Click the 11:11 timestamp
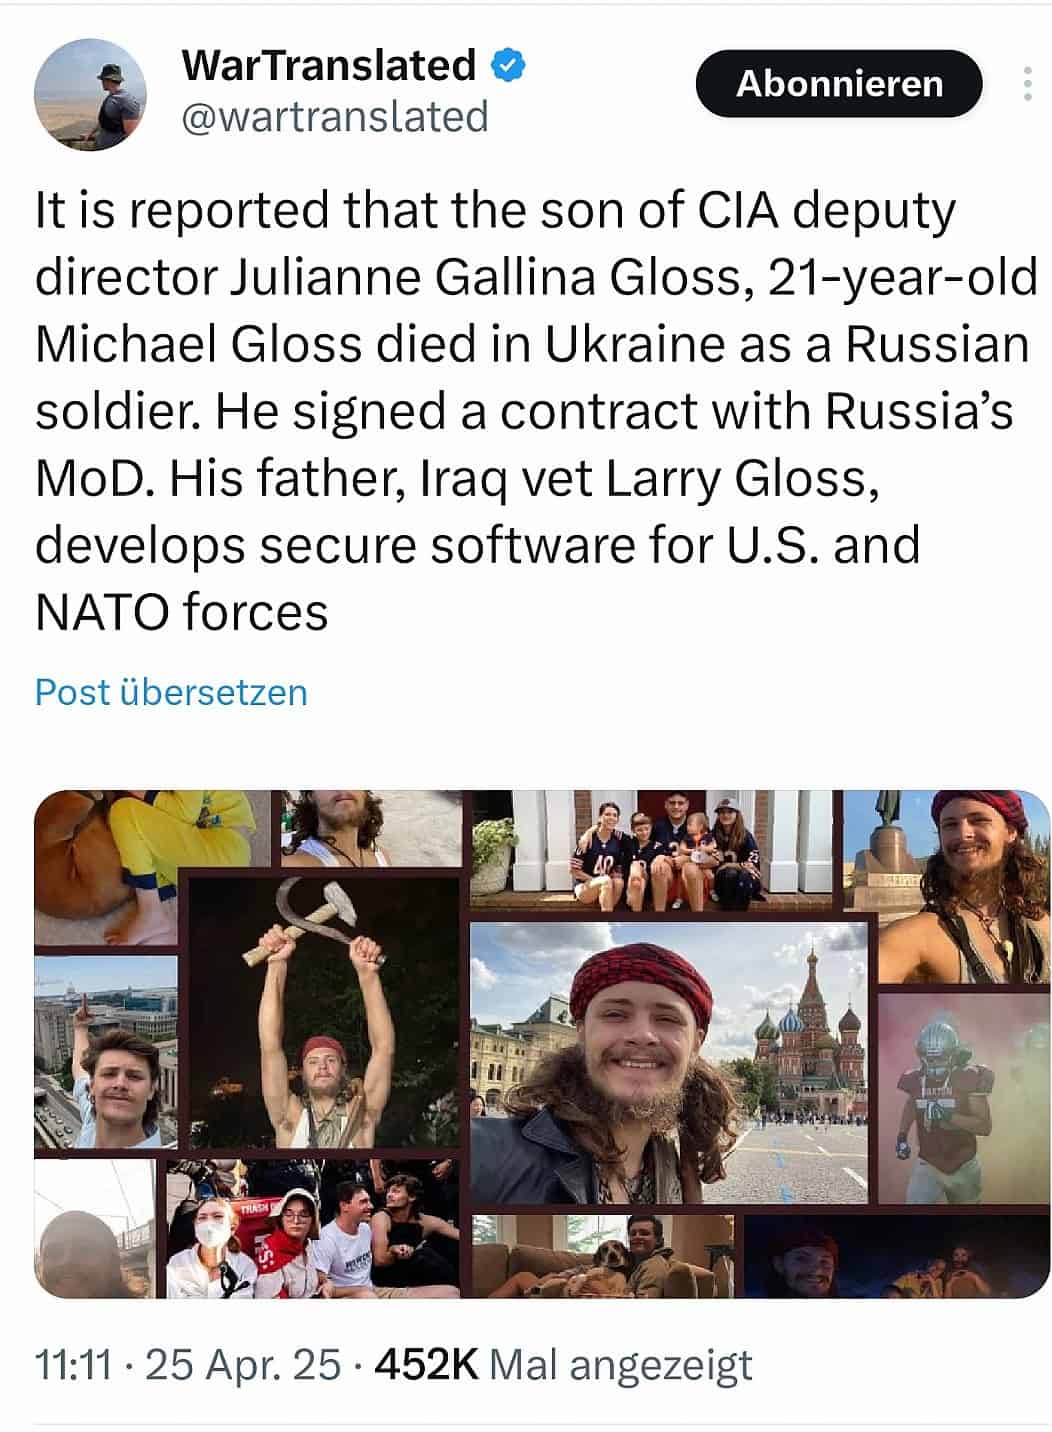The width and height of the screenshot is (1052, 1432). 73,1364
